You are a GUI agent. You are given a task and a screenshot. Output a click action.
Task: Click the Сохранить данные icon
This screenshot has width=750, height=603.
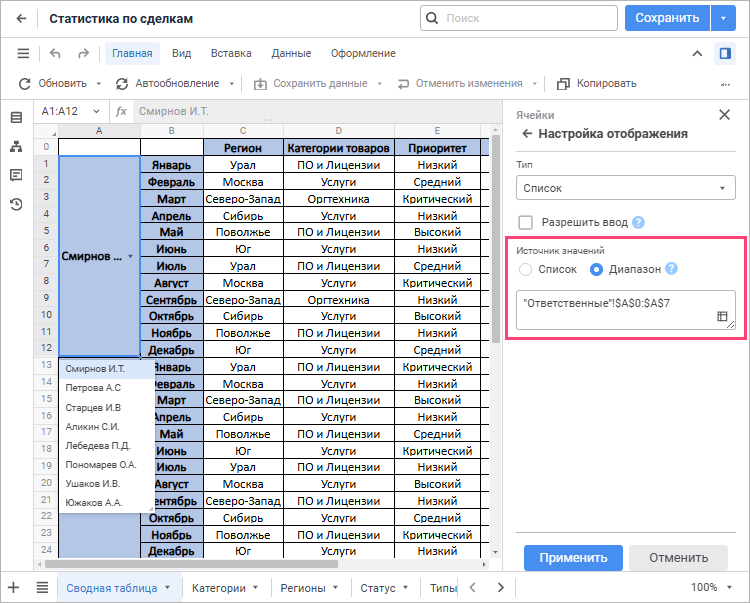click(260, 84)
